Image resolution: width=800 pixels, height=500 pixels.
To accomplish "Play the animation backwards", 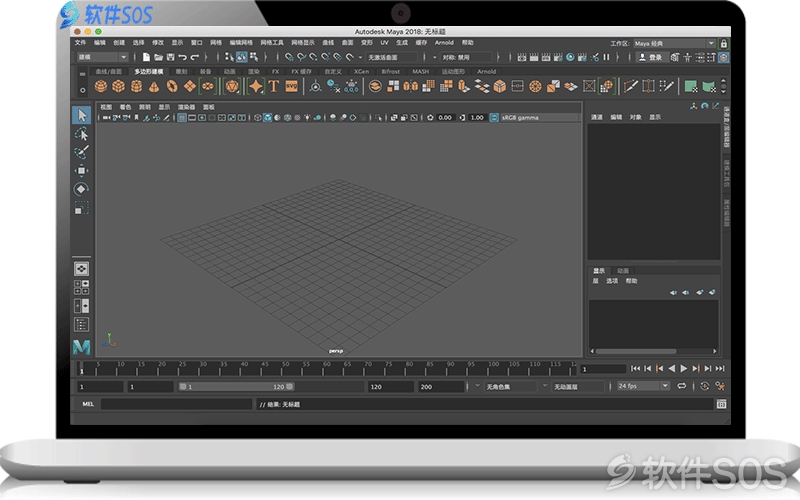I will point(671,368).
